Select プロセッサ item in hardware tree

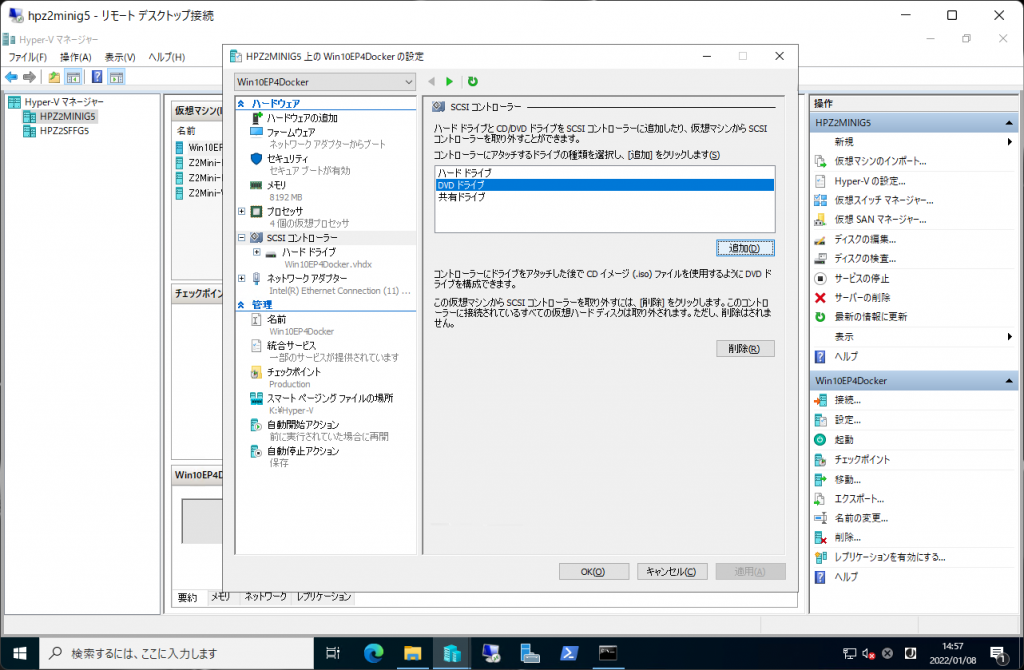285,212
